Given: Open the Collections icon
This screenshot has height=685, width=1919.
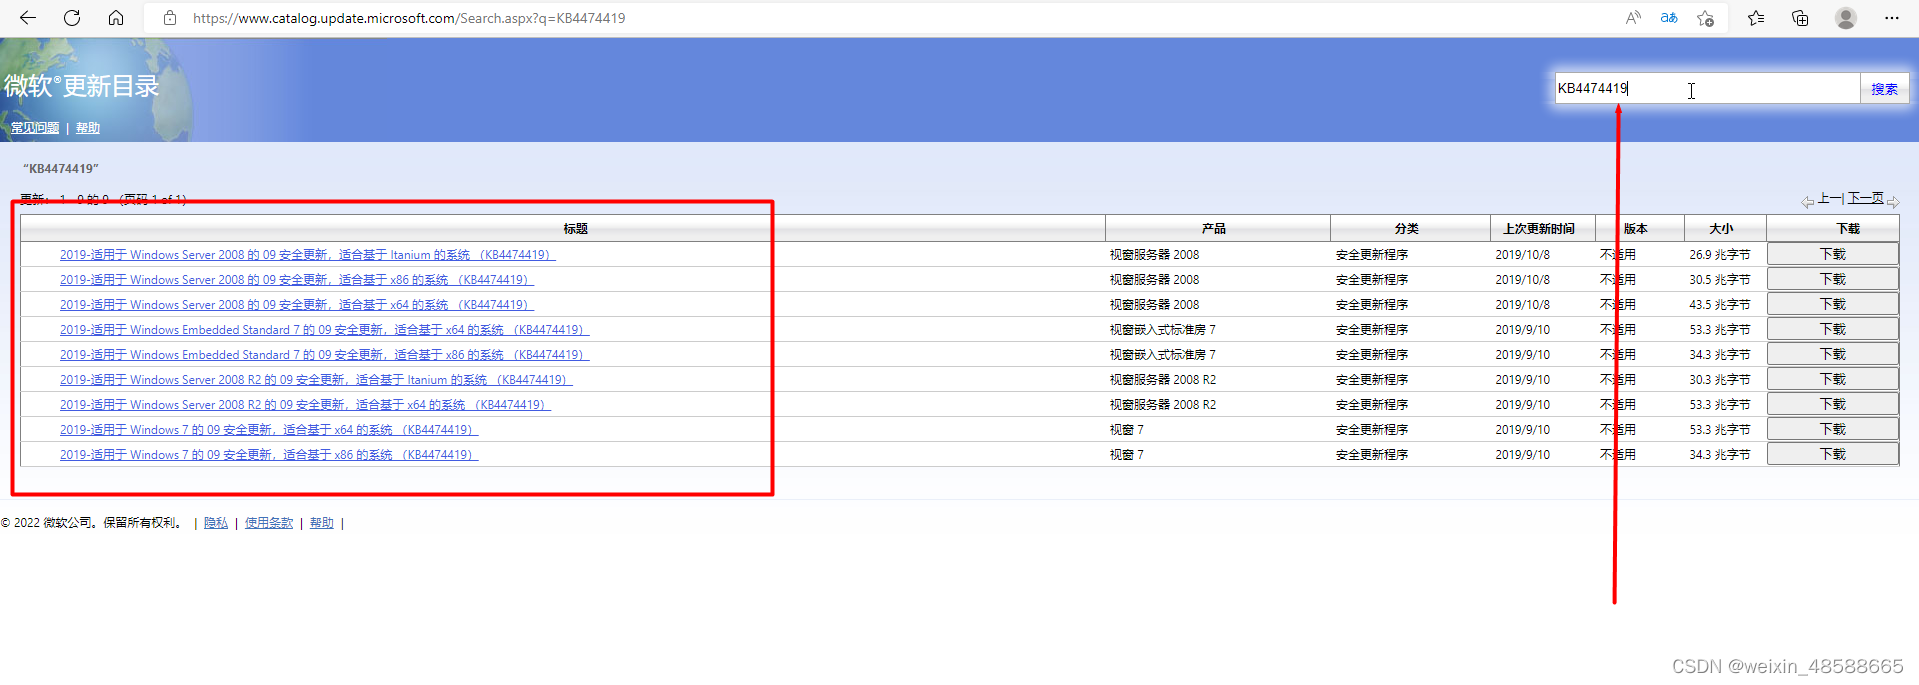Looking at the screenshot, I should pyautogui.click(x=1800, y=18).
